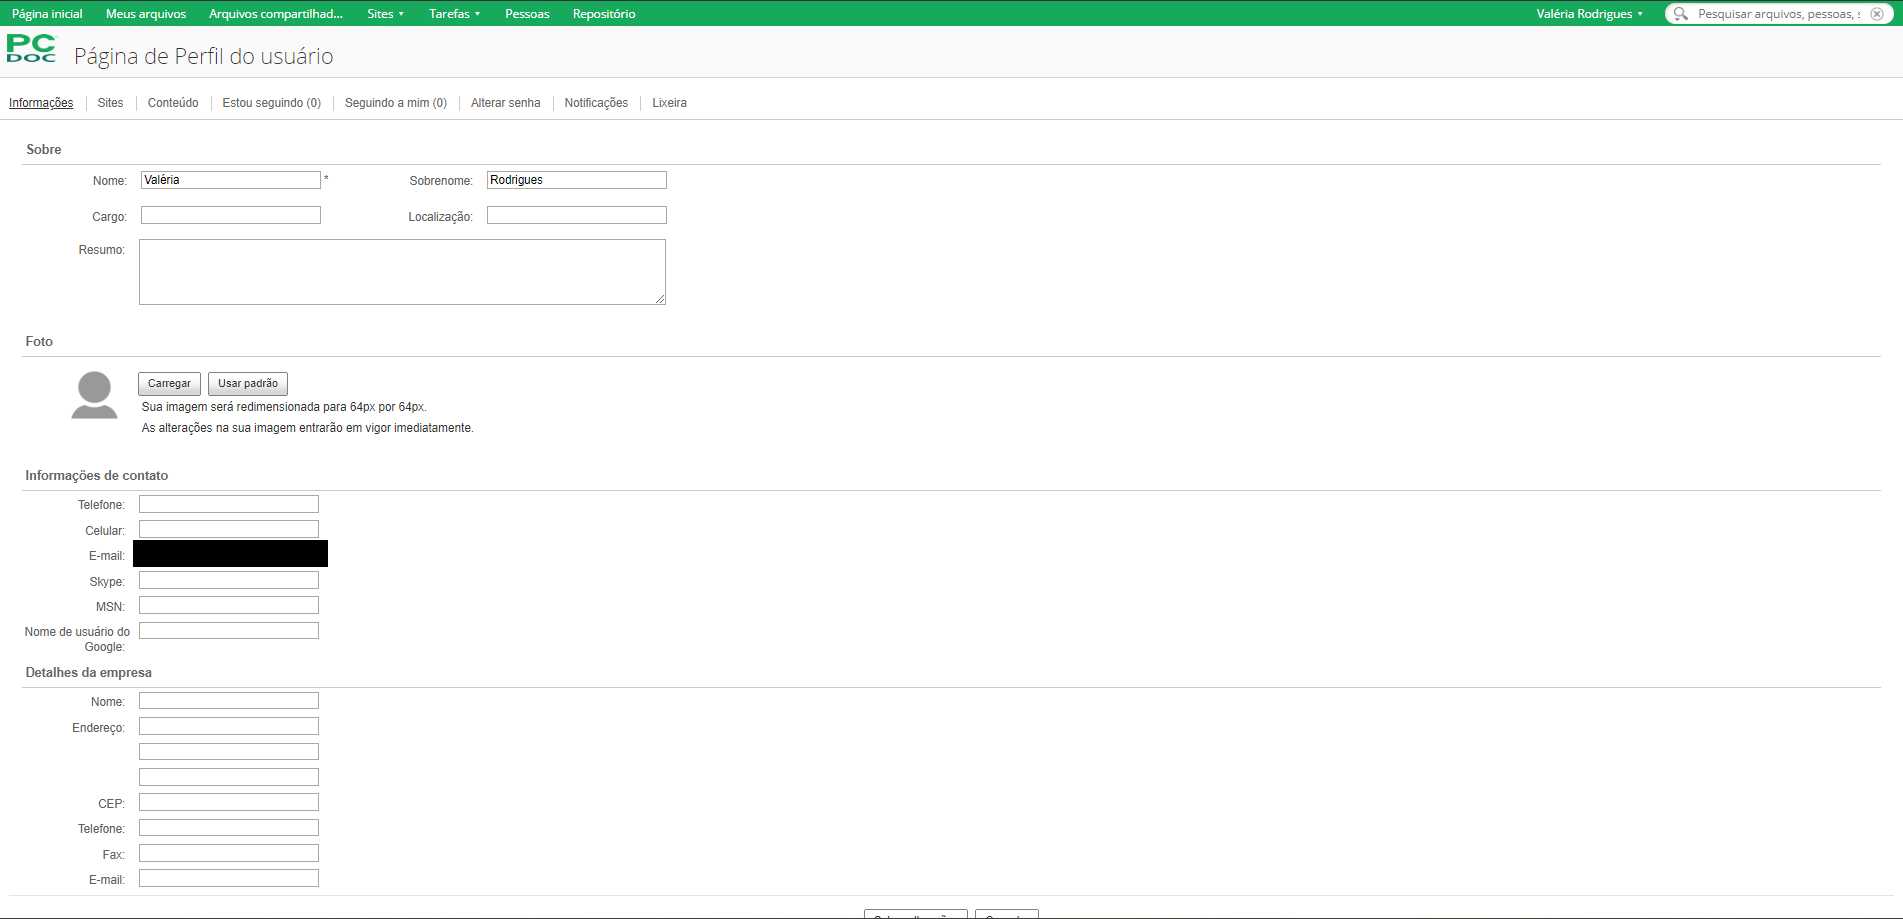
Task: Open the Sites dropdown menu
Action: [x=385, y=14]
